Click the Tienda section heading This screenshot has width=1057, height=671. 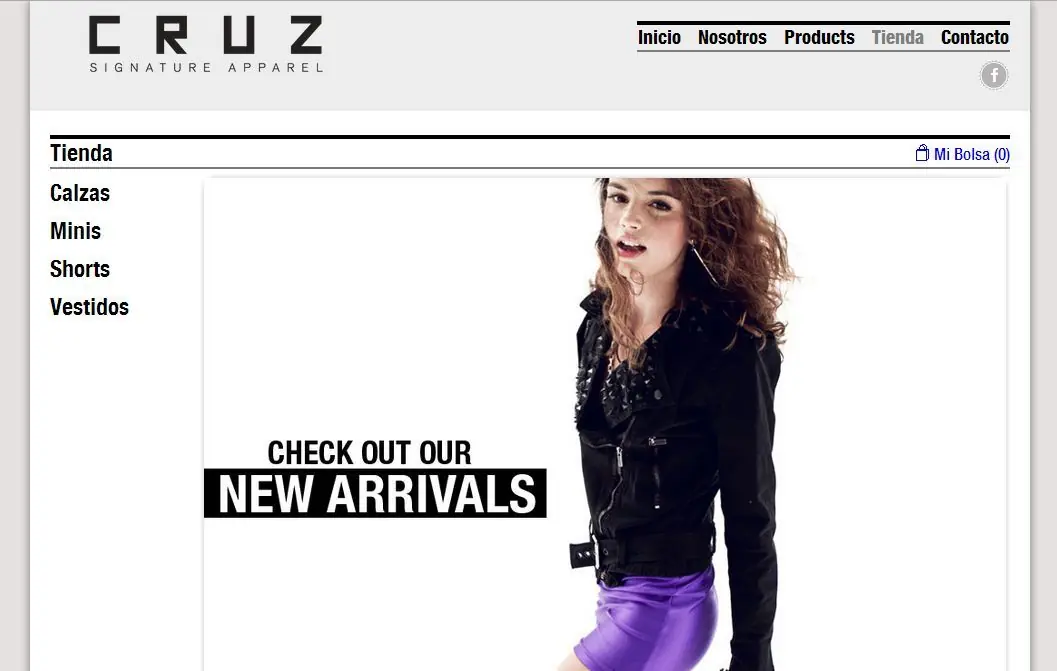click(x=81, y=153)
